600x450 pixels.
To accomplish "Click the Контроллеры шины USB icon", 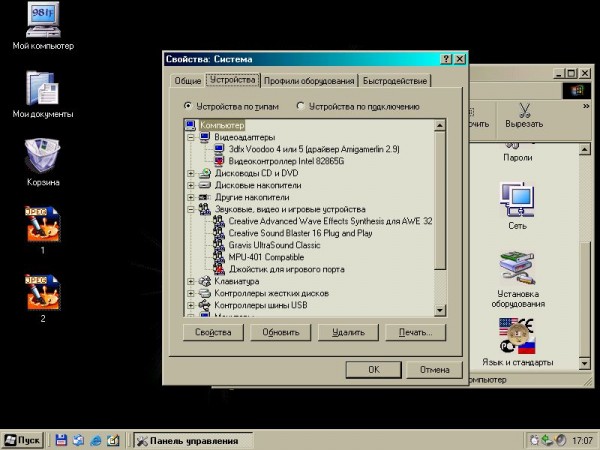I will pos(205,305).
